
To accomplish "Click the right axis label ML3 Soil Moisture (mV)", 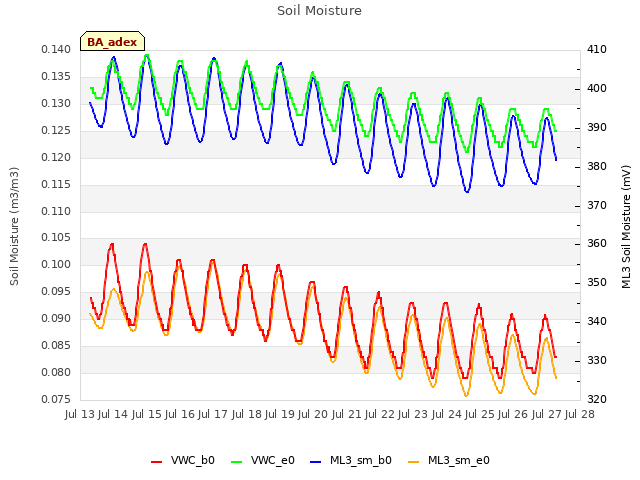I will pos(626,227).
